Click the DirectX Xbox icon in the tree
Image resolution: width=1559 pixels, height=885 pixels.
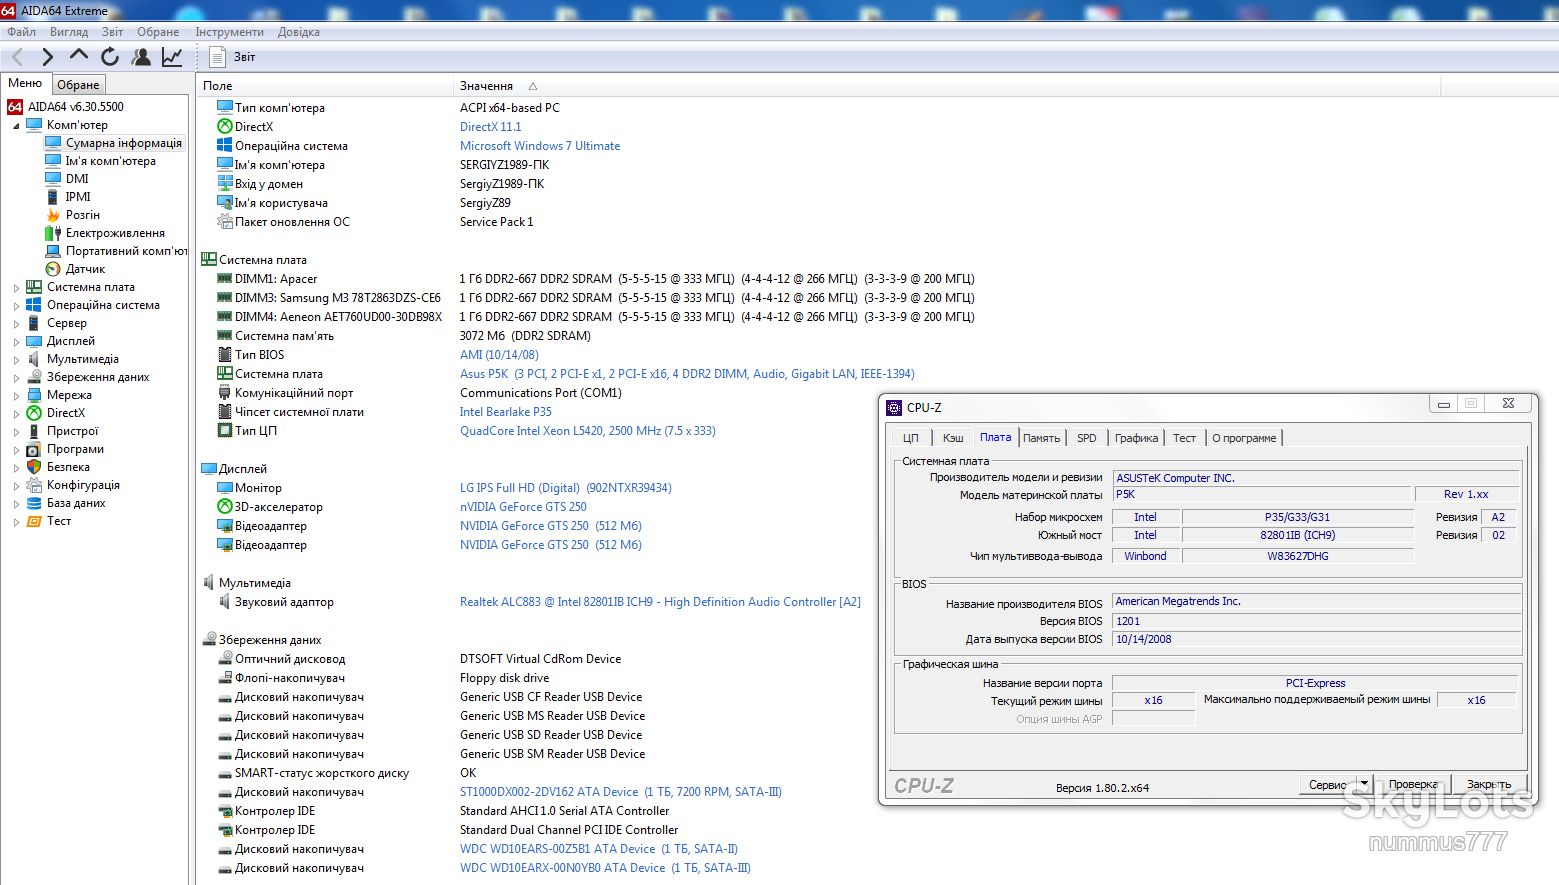[34, 413]
